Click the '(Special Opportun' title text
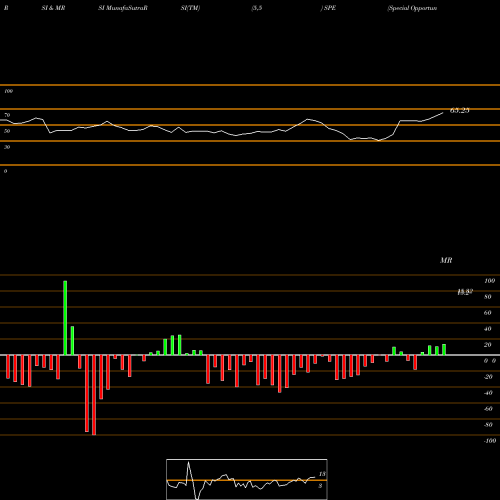The width and height of the screenshot is (500, 500). (x=412, y=8)
